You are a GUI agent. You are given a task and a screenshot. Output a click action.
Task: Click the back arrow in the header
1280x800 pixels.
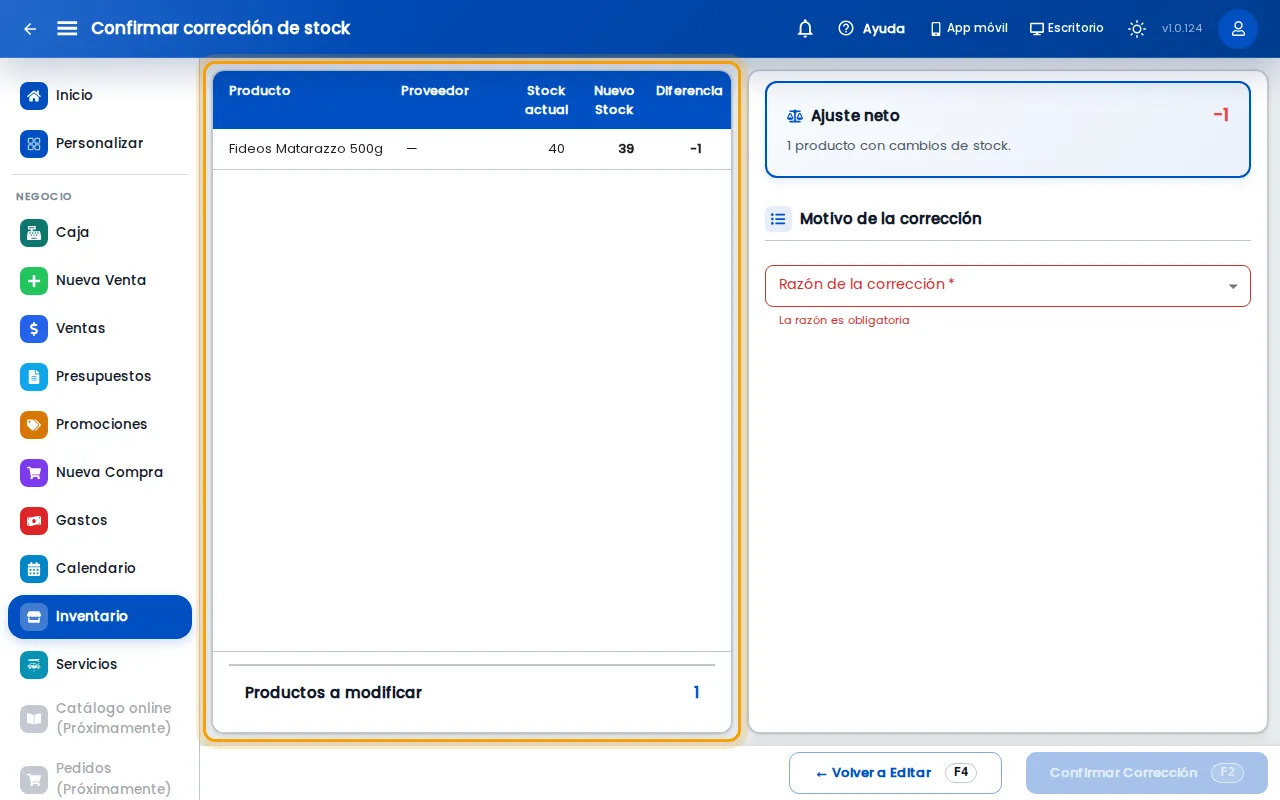pyautogui.click(x=30, y=29)
